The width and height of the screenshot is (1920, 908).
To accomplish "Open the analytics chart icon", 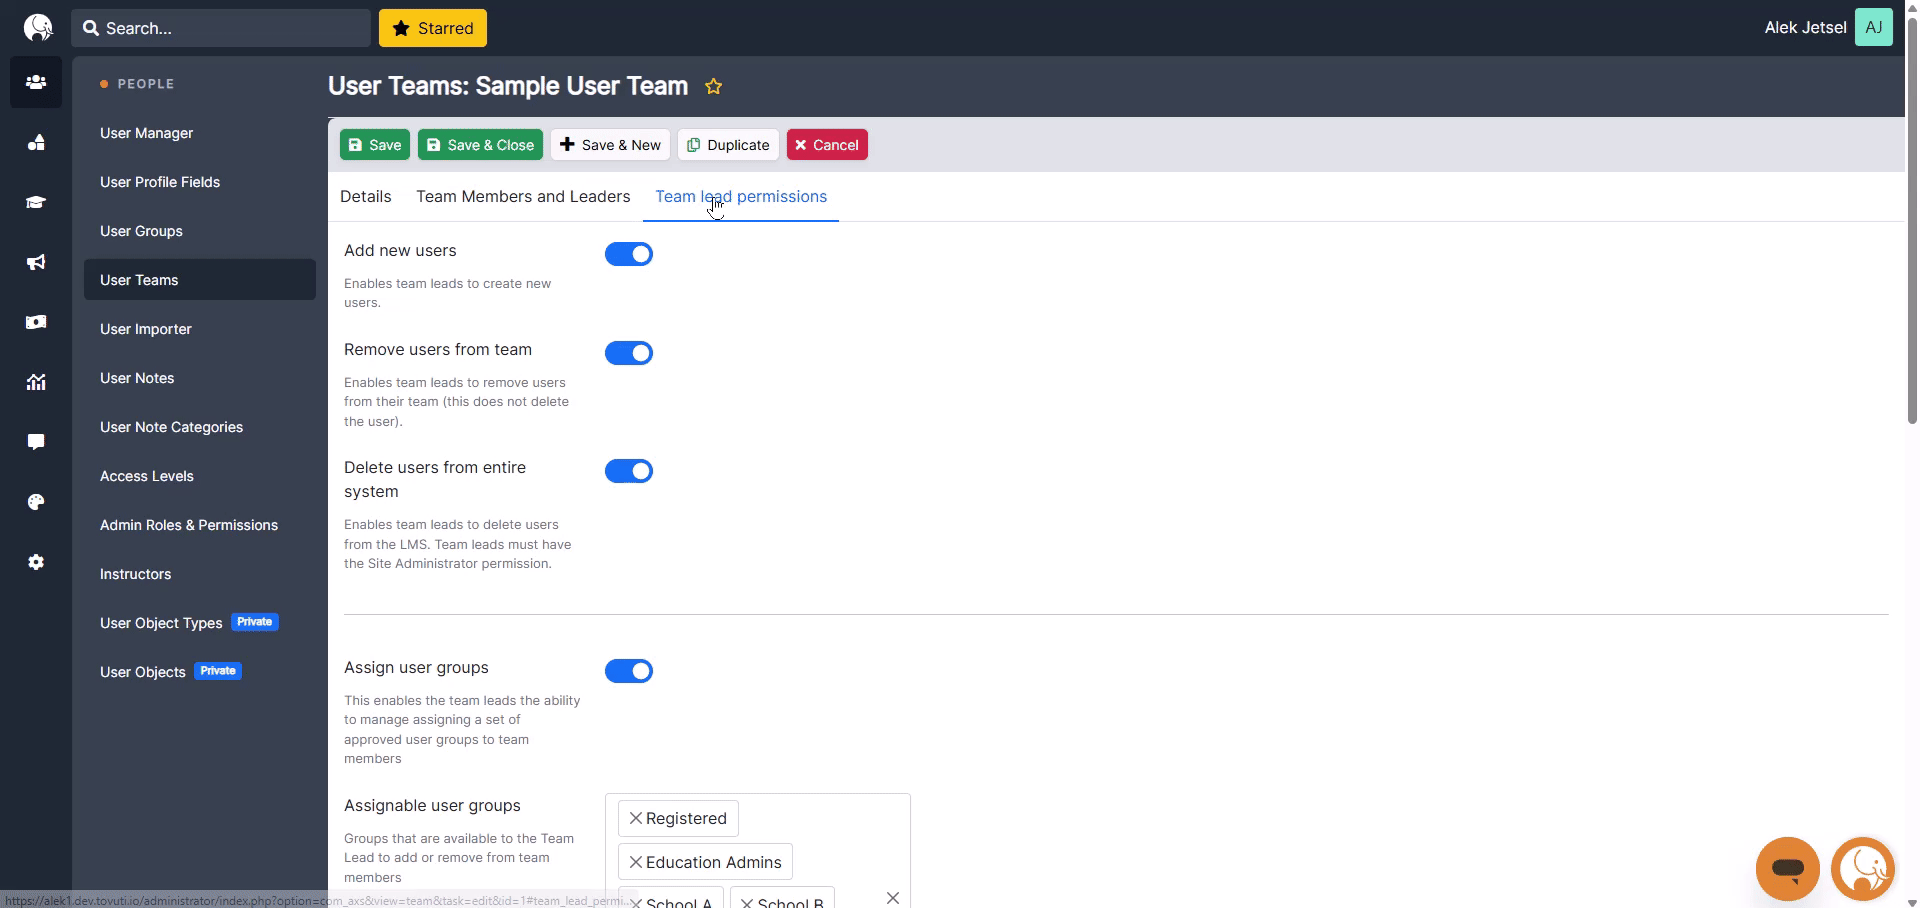I will pos(36,382).
